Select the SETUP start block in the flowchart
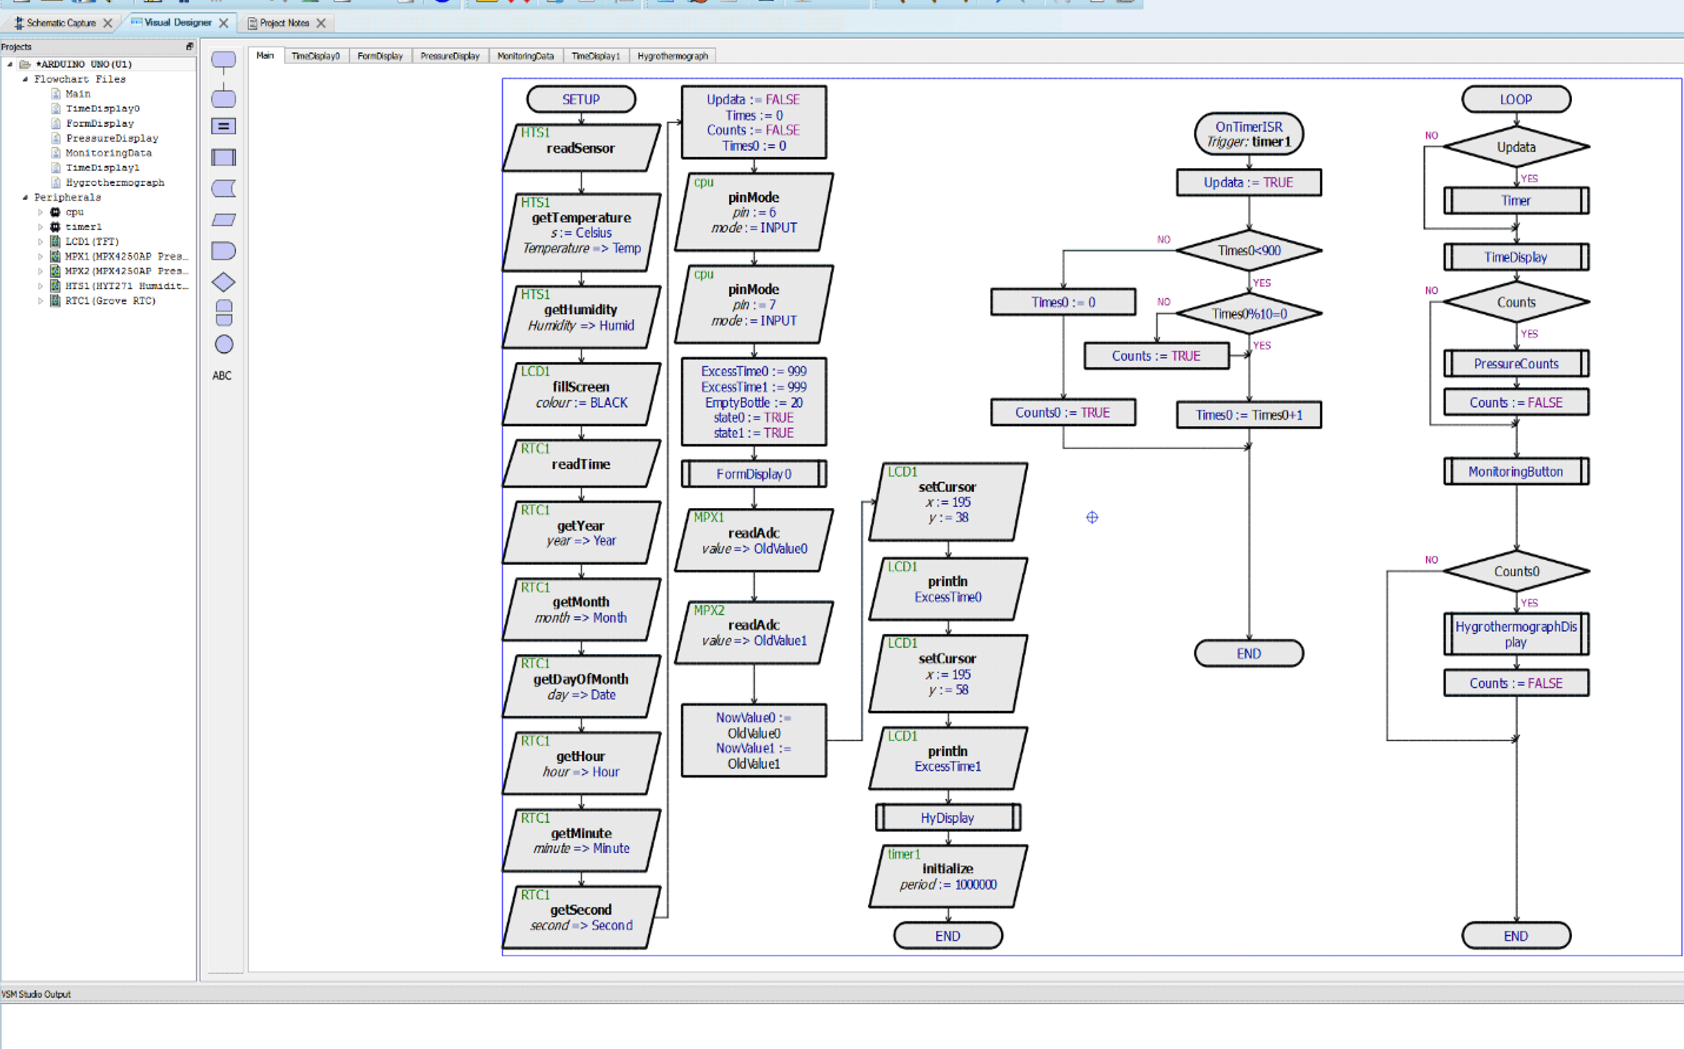1684x1049 pixels. pyautogui.click(x=581, y=99)
